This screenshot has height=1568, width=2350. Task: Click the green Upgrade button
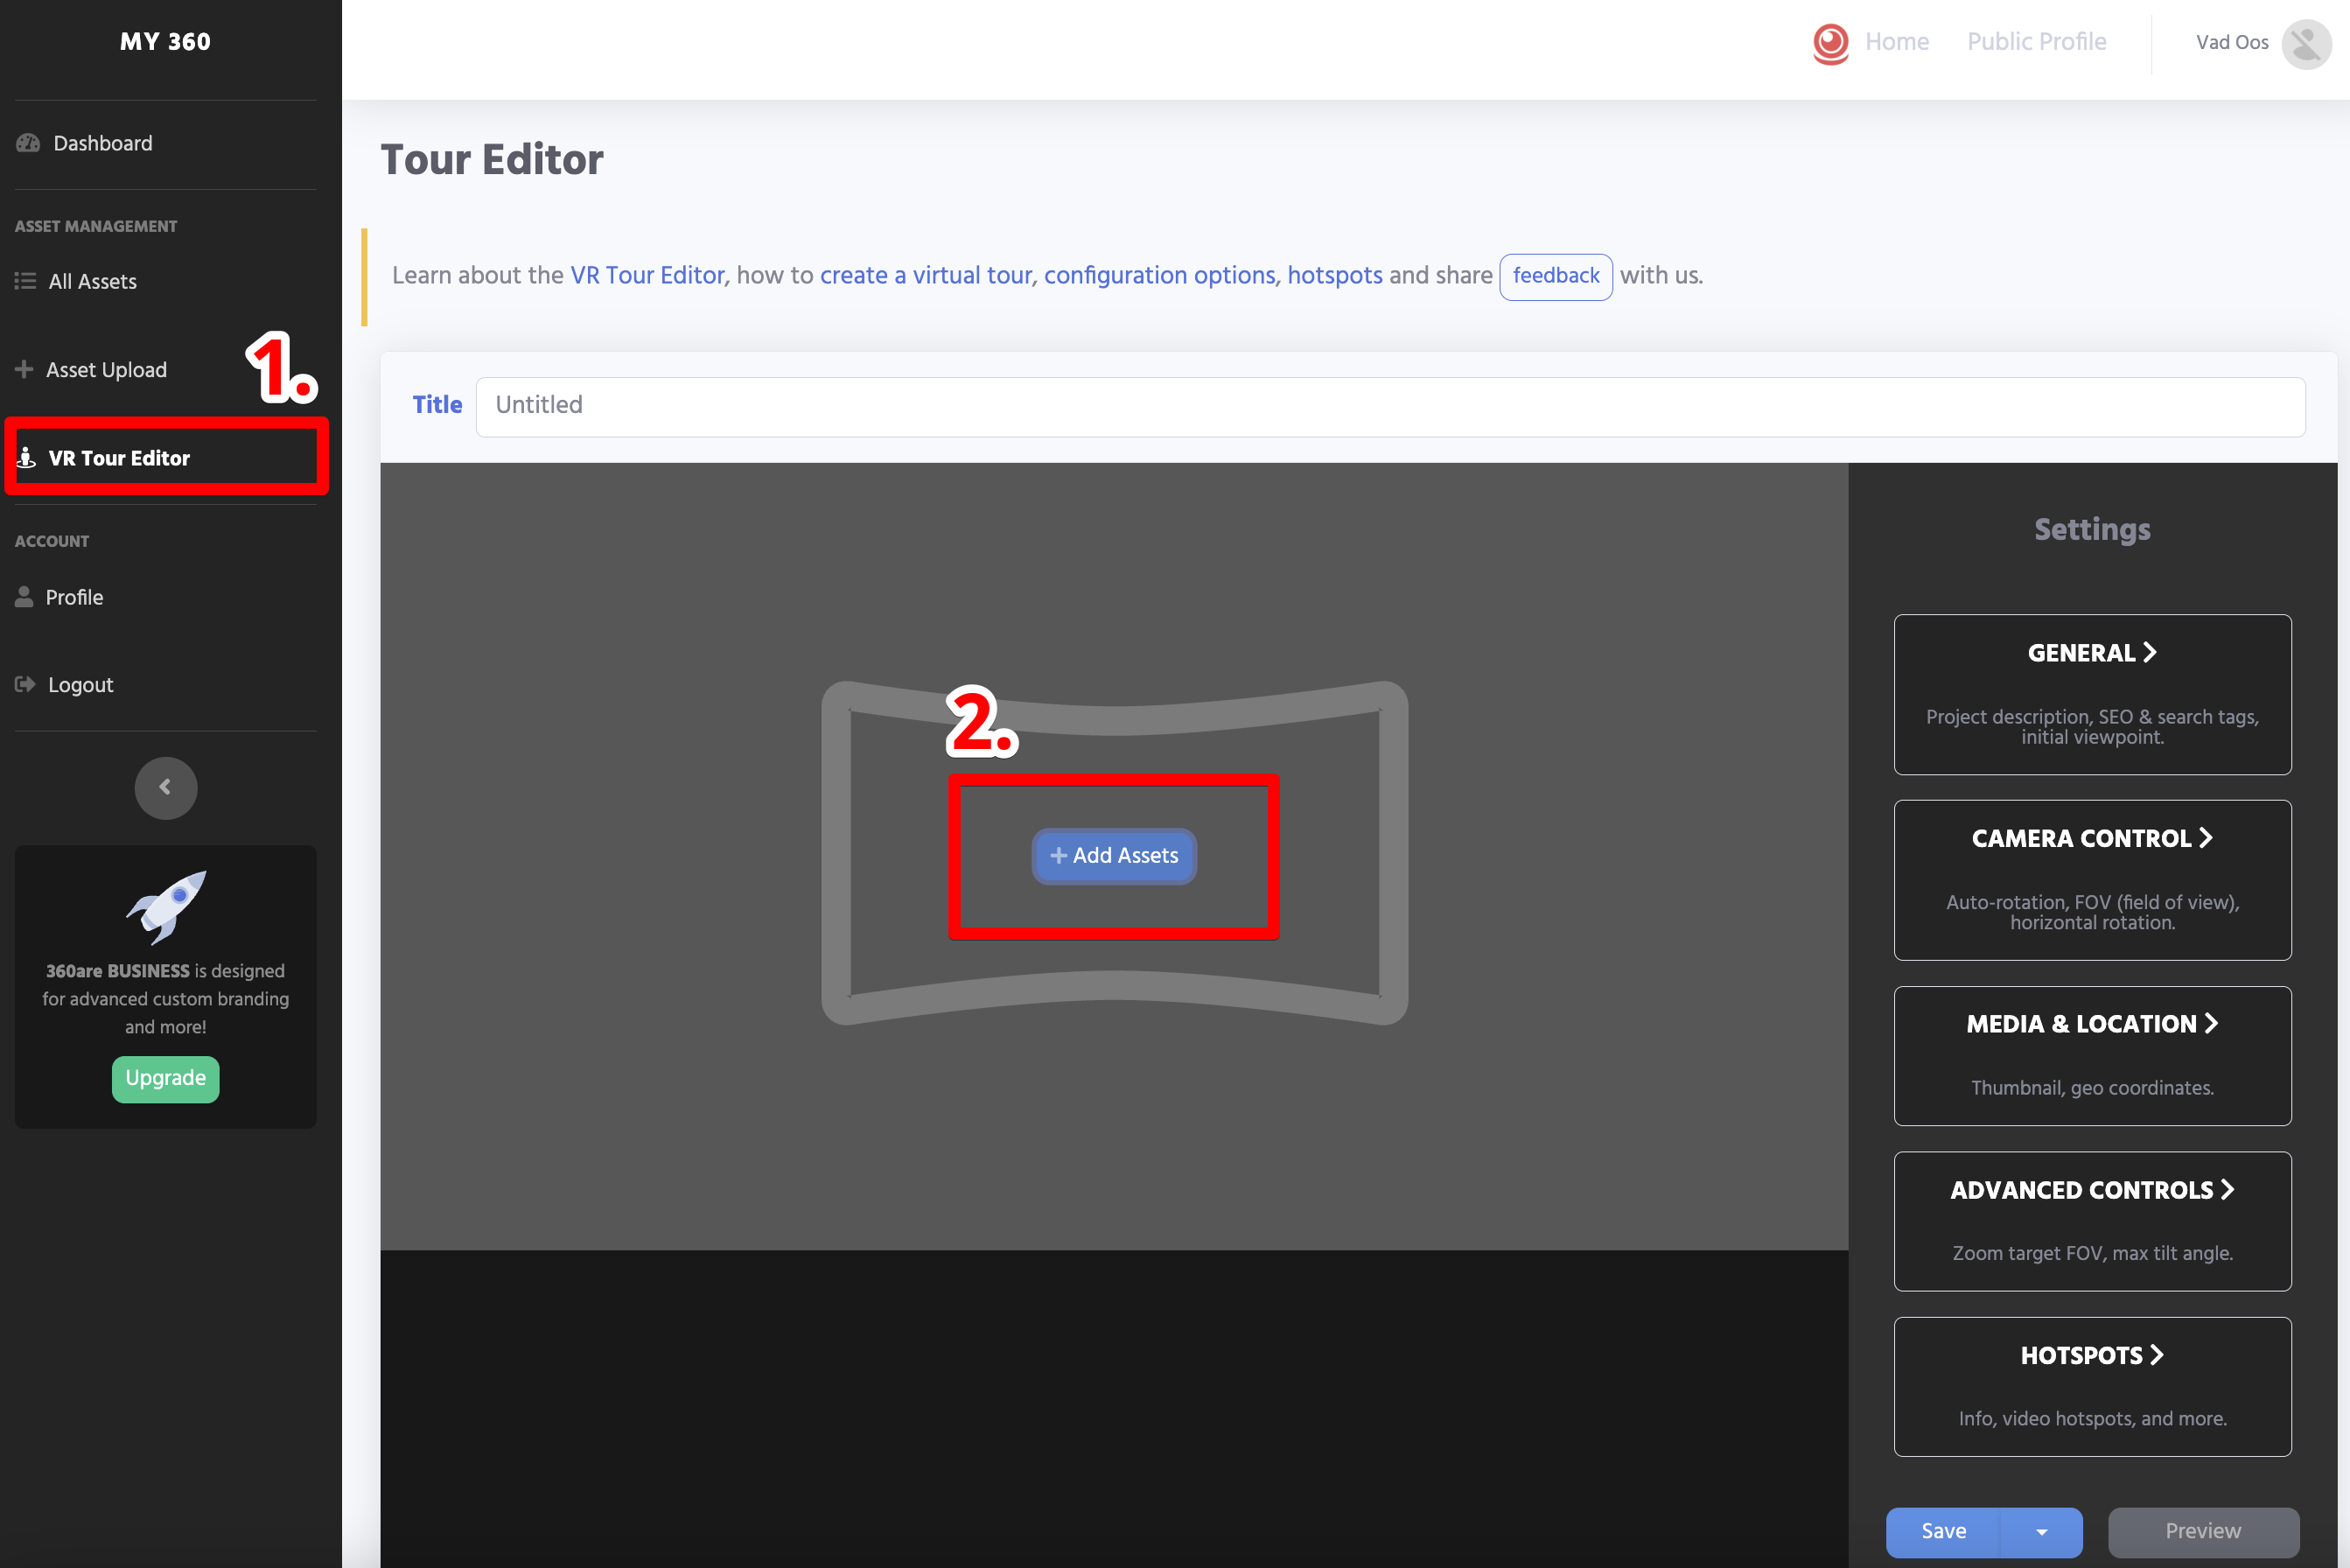(166, 1079)
